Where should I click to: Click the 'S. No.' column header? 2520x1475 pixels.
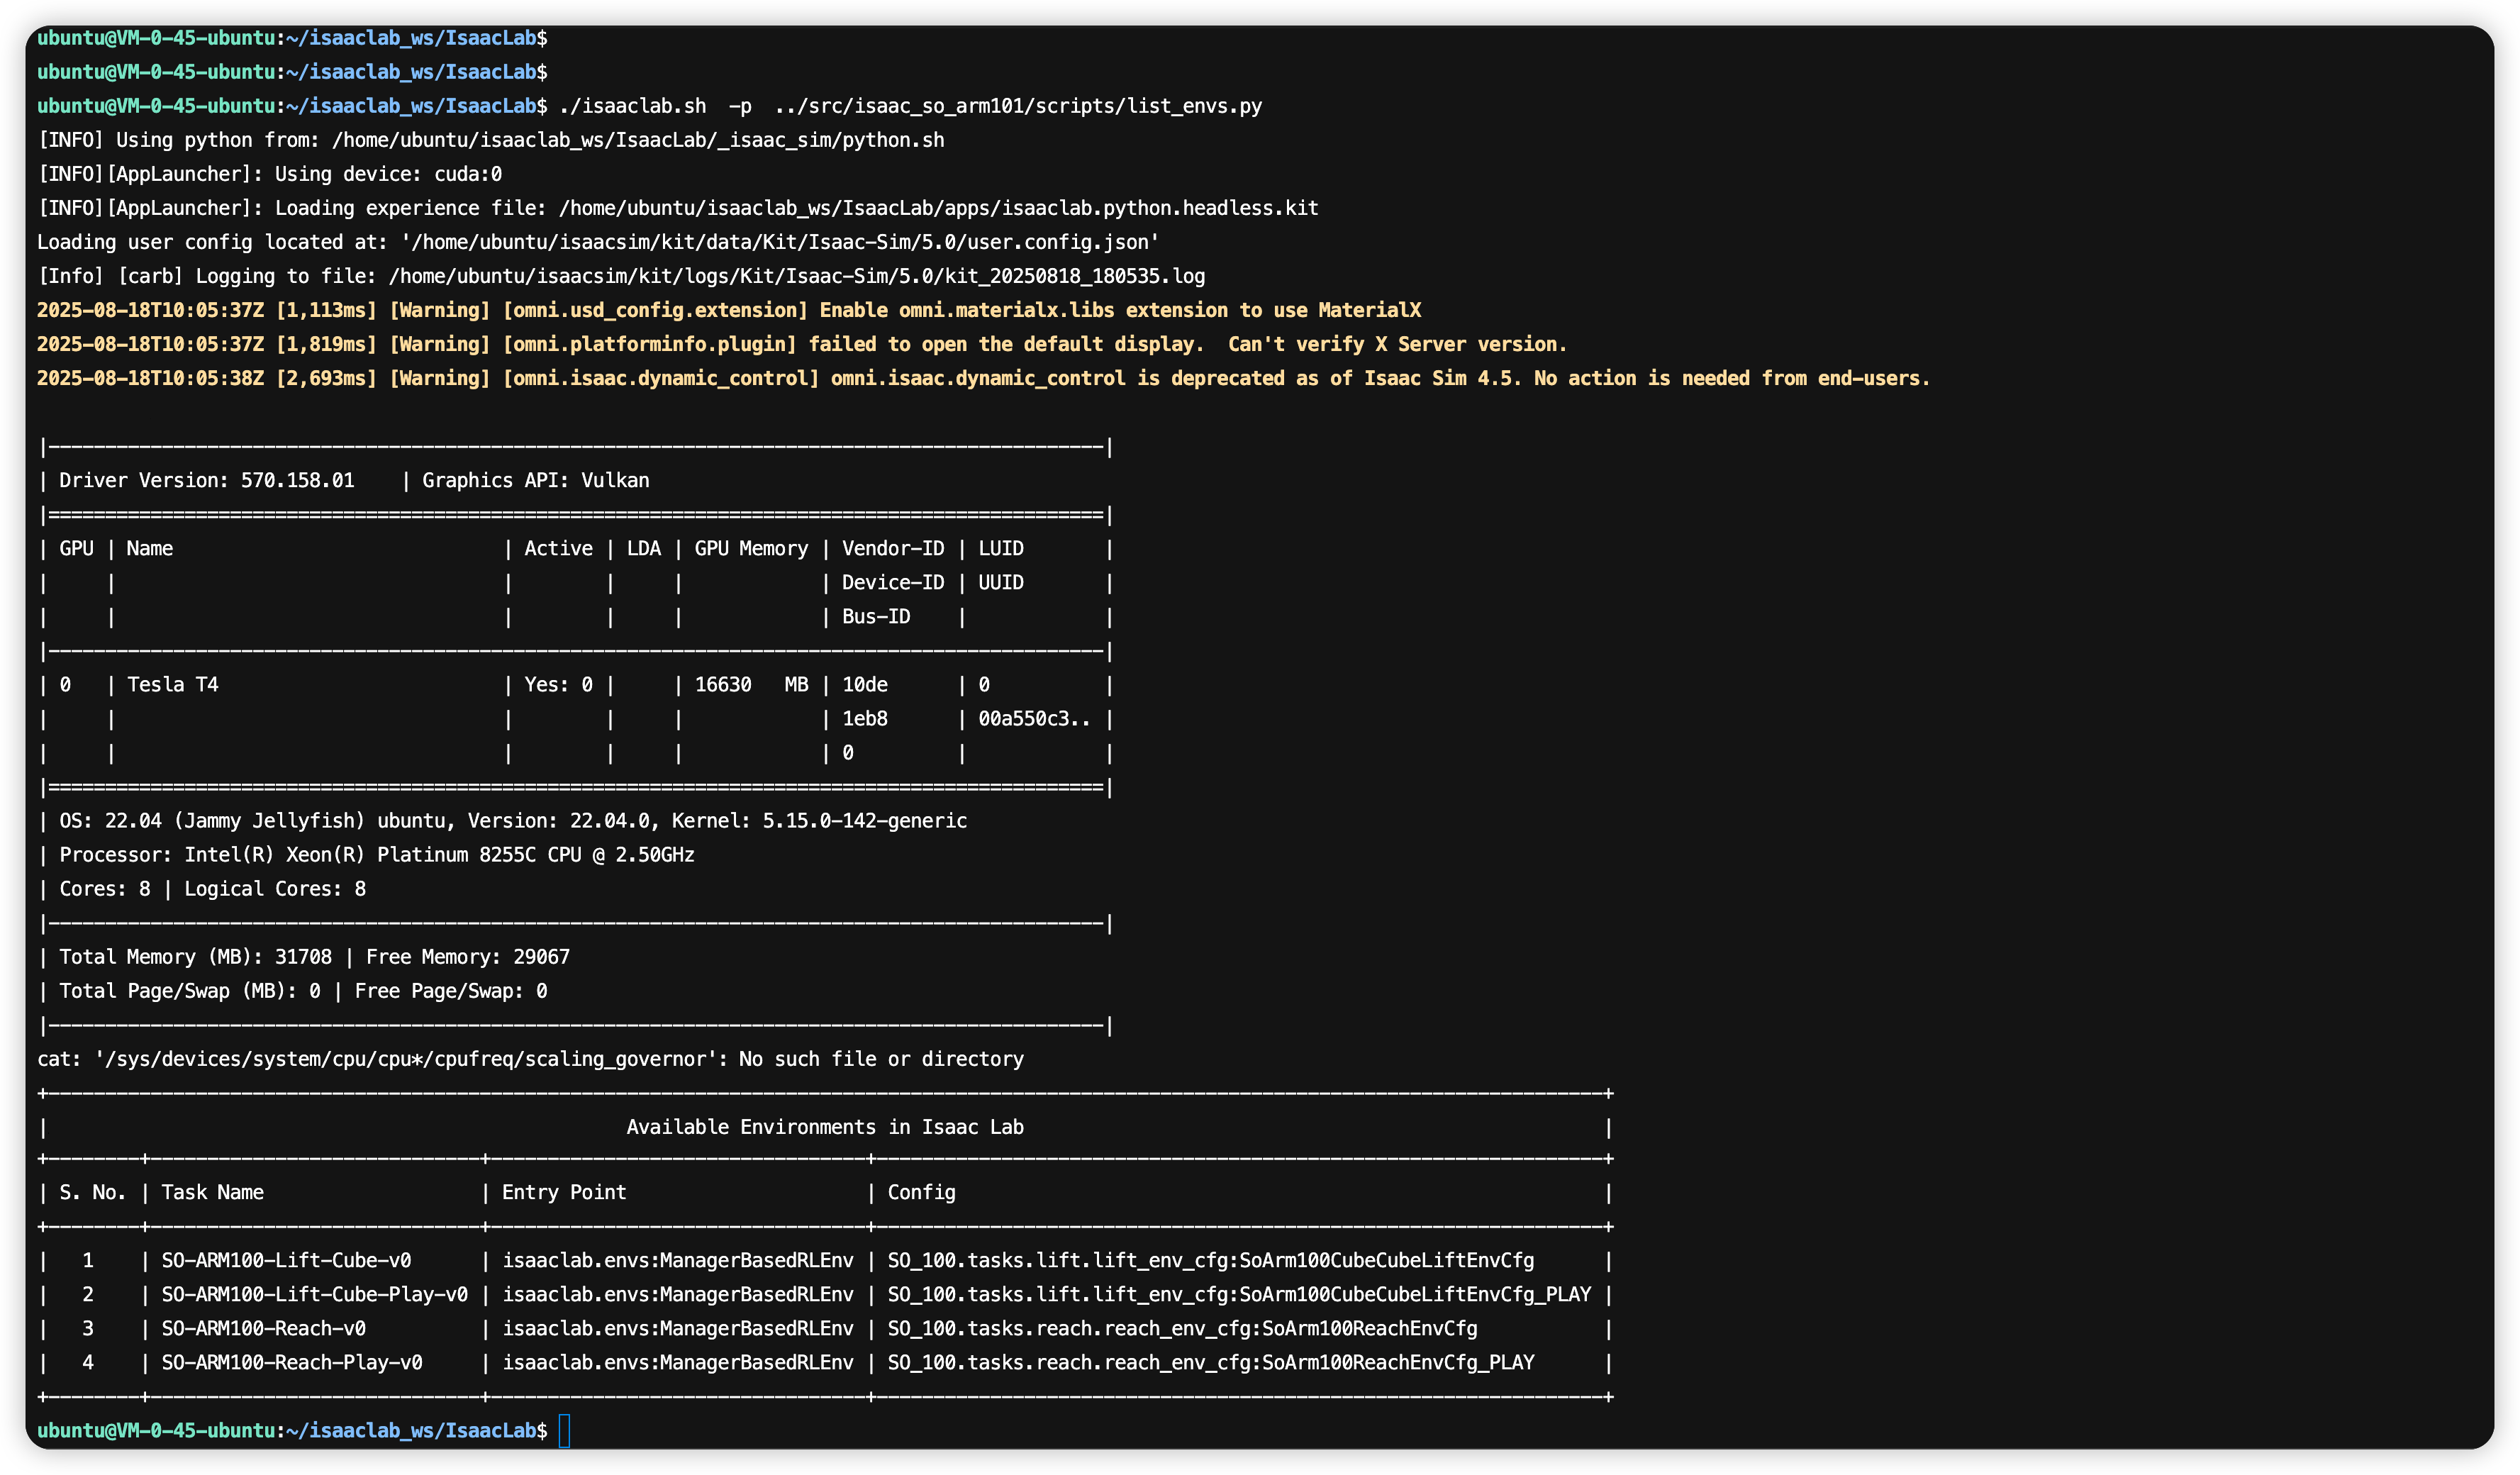coord(93,1192)
